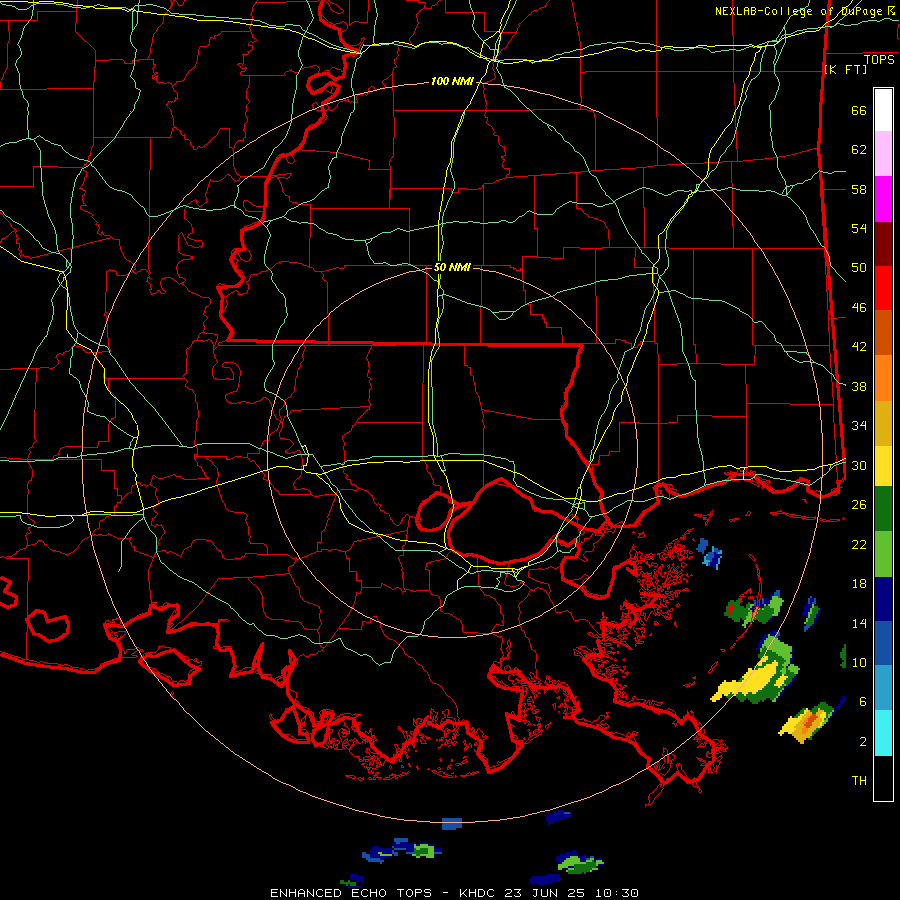Click the legend value 46
Viewport: 900px width, 900px height.
(859, 308)
